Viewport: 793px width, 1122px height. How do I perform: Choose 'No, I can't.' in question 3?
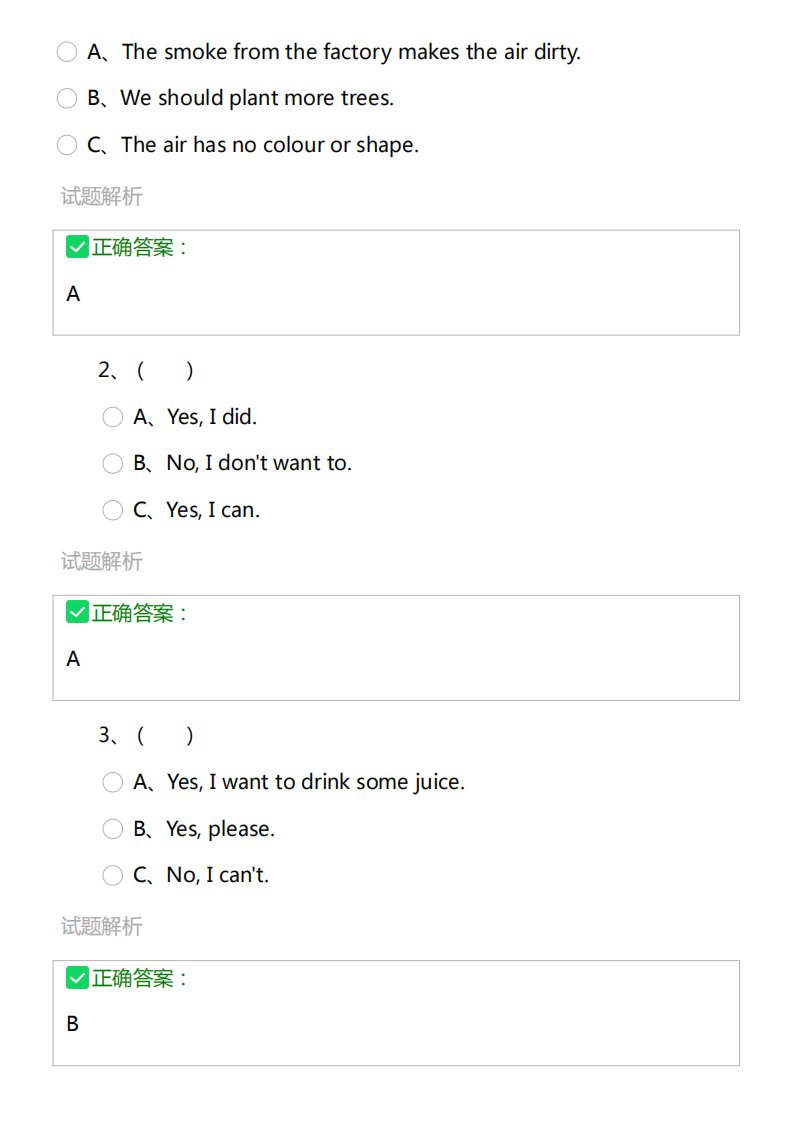pyautogui.click(x=112, y=875)
